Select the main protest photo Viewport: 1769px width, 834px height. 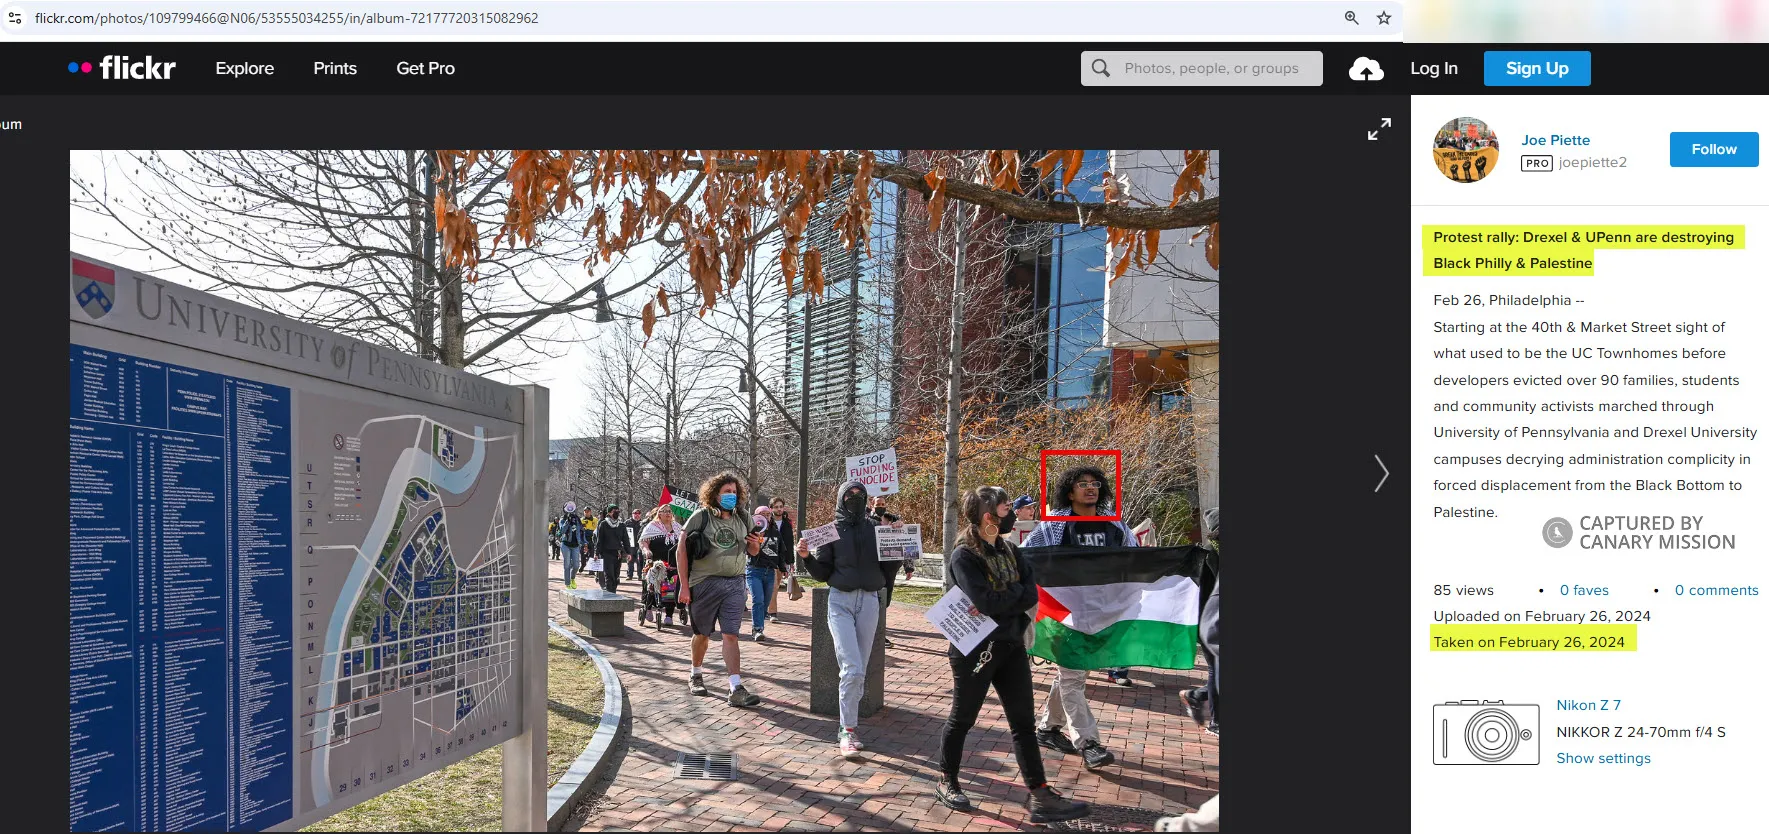tap(644, 491)
